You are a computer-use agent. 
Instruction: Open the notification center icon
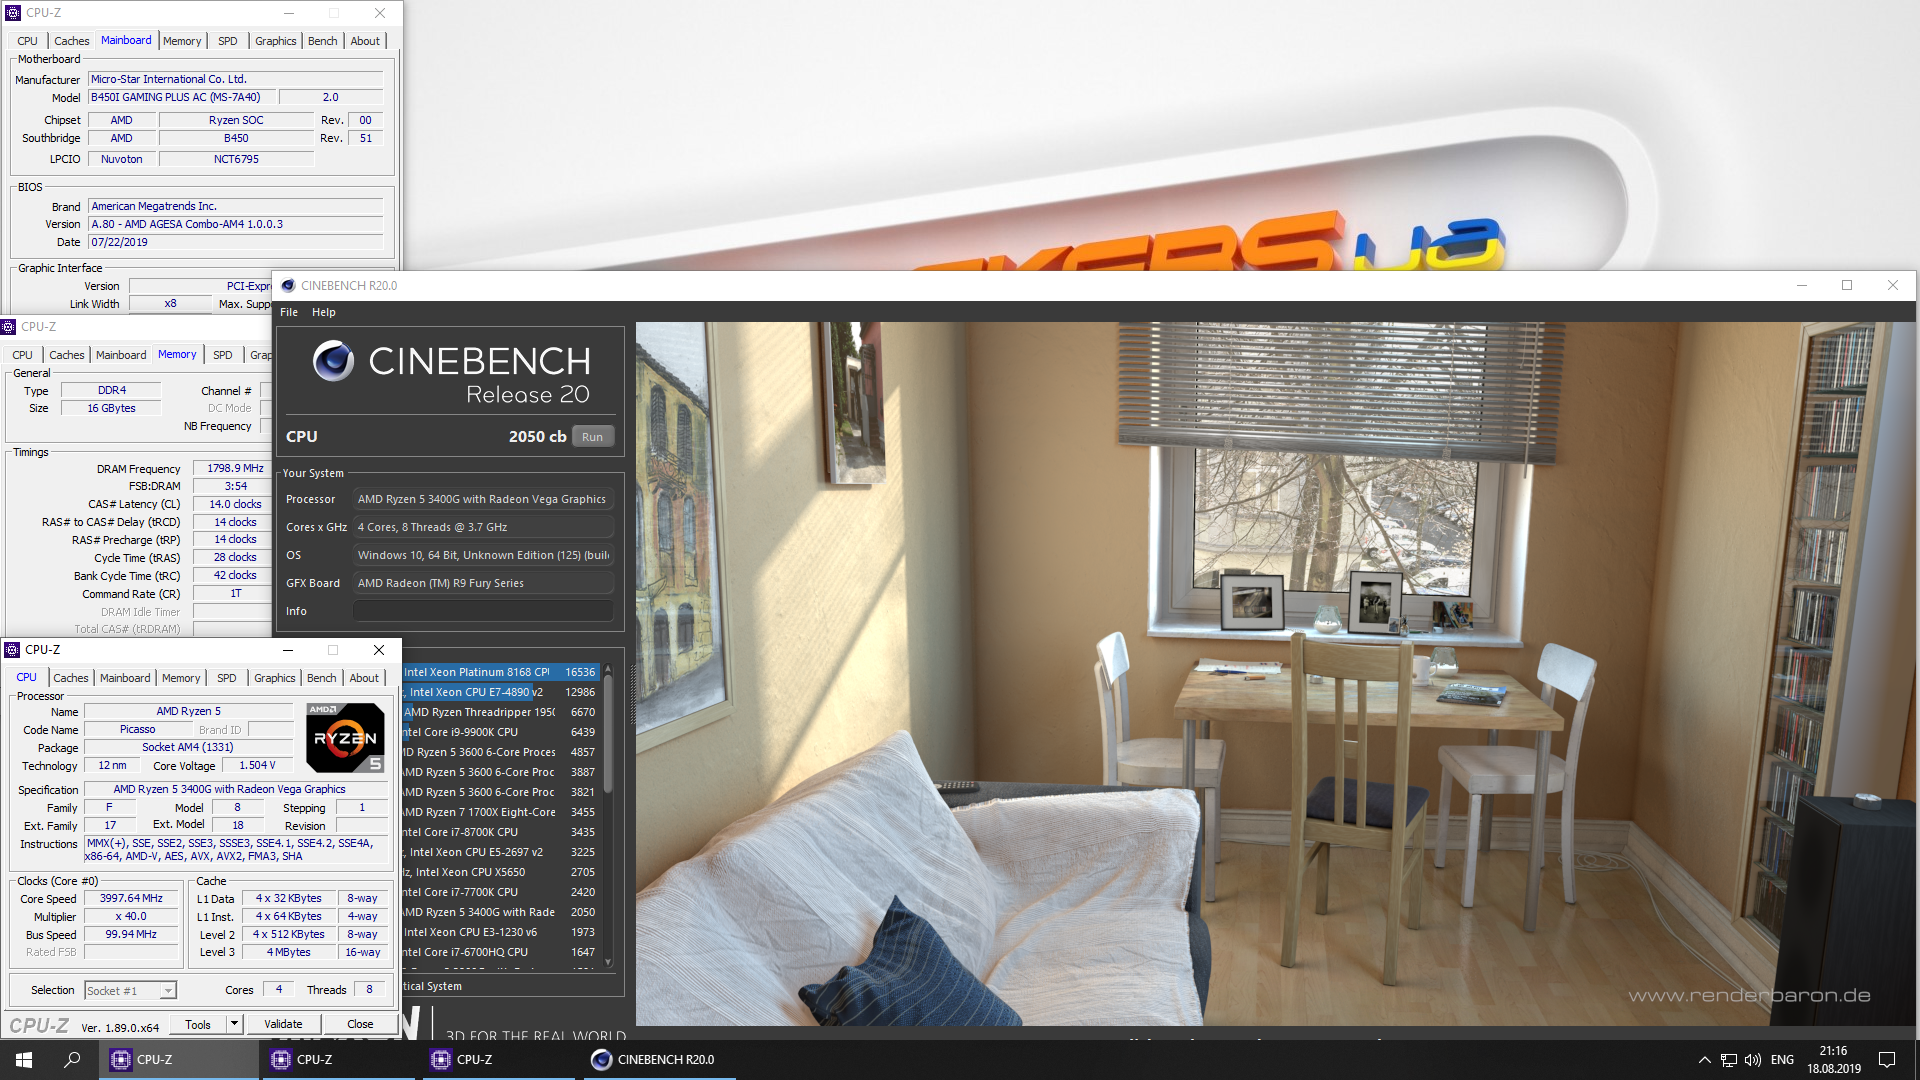click(x=1887, y=1060)
